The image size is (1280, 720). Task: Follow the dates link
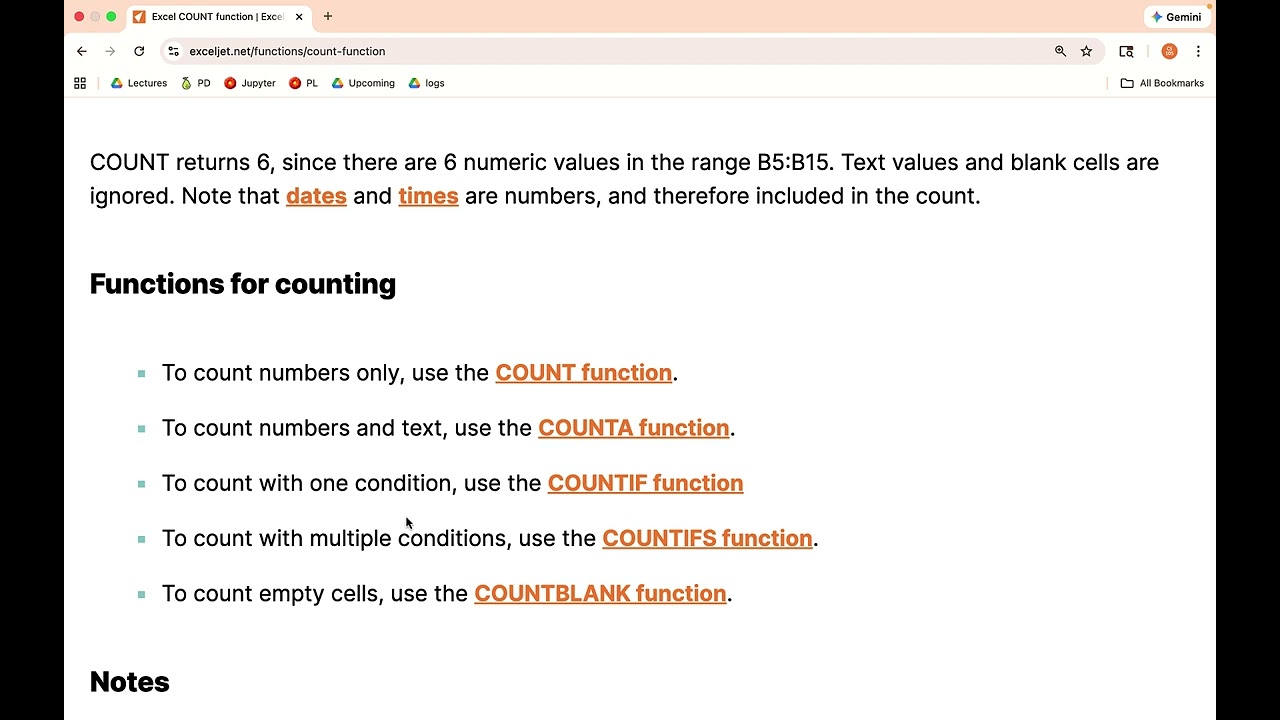coord(316,196)
